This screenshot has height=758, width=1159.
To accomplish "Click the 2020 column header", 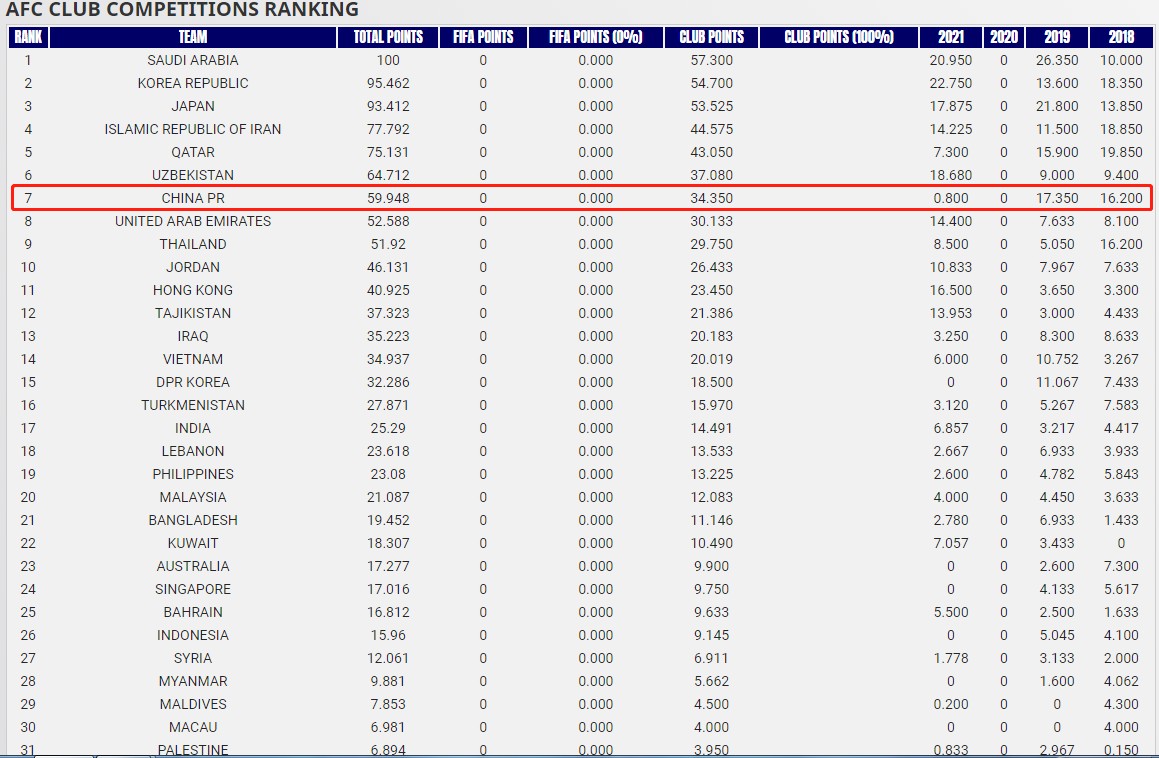I will (x=1004, y=37).
